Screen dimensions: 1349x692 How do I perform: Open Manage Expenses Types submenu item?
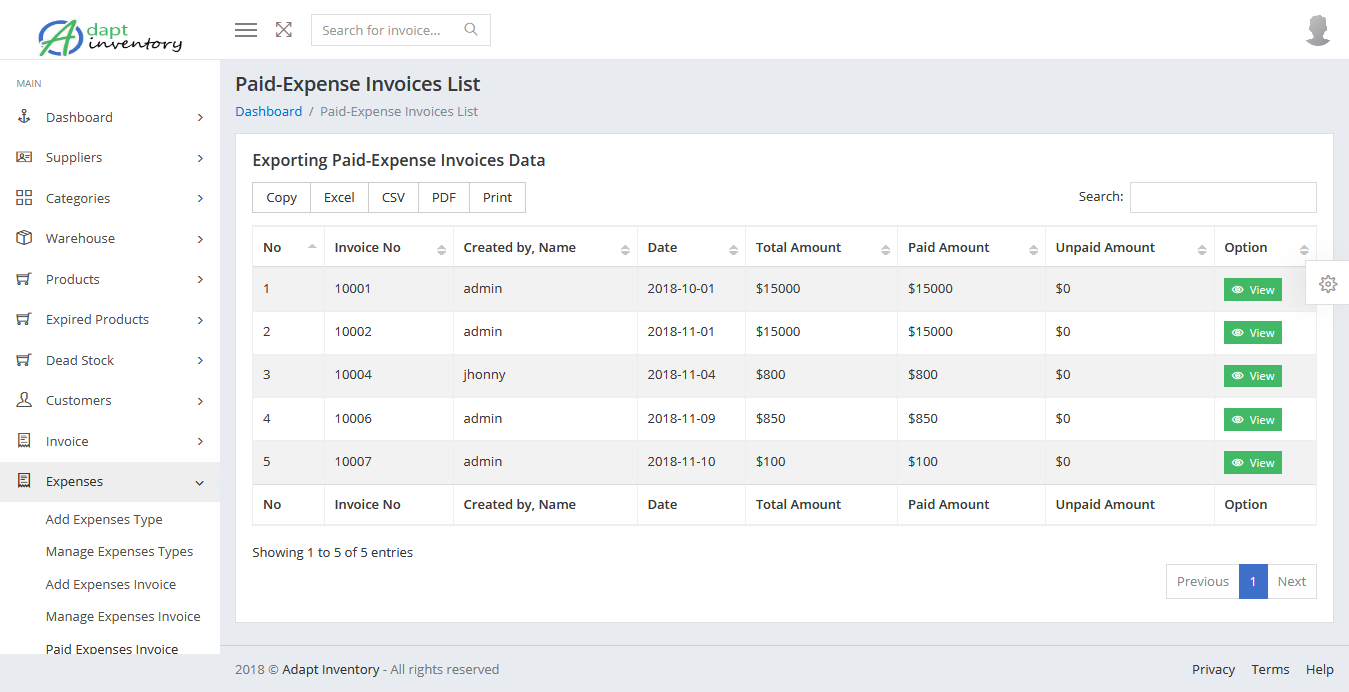pos(119,552)
